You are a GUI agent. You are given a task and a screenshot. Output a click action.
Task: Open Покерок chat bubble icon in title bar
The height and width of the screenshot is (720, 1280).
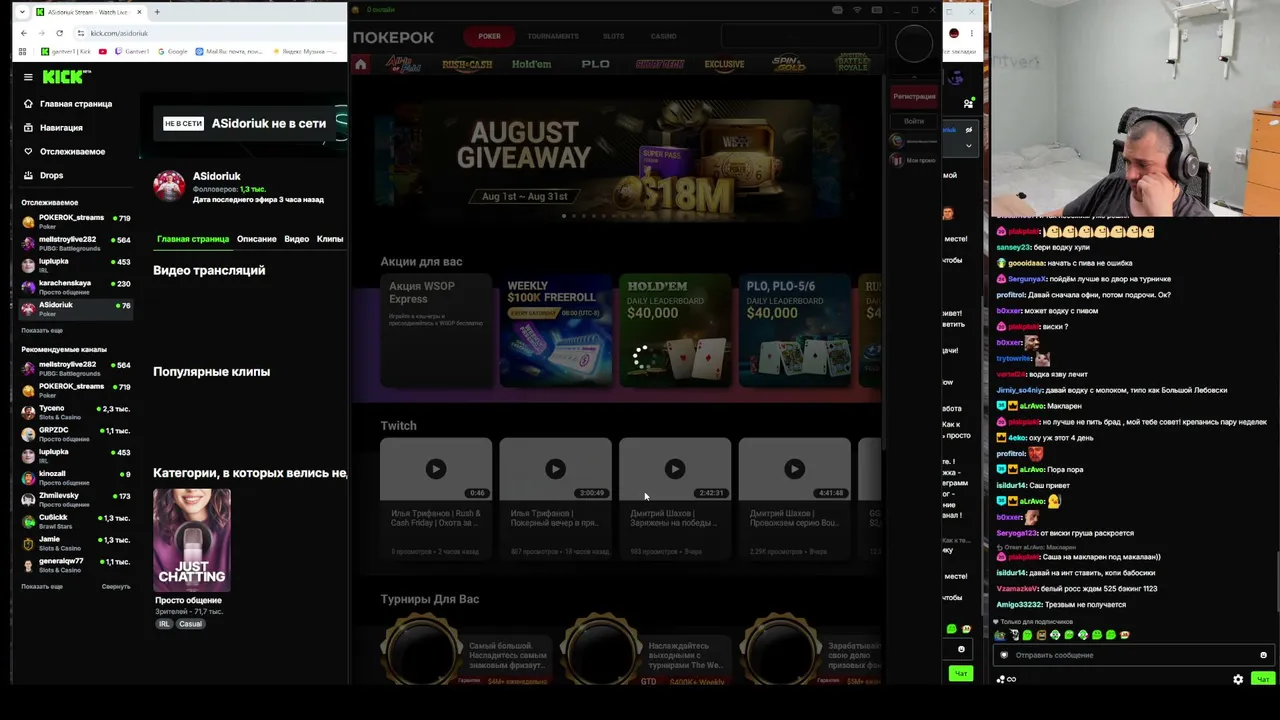tap(838, 10)
